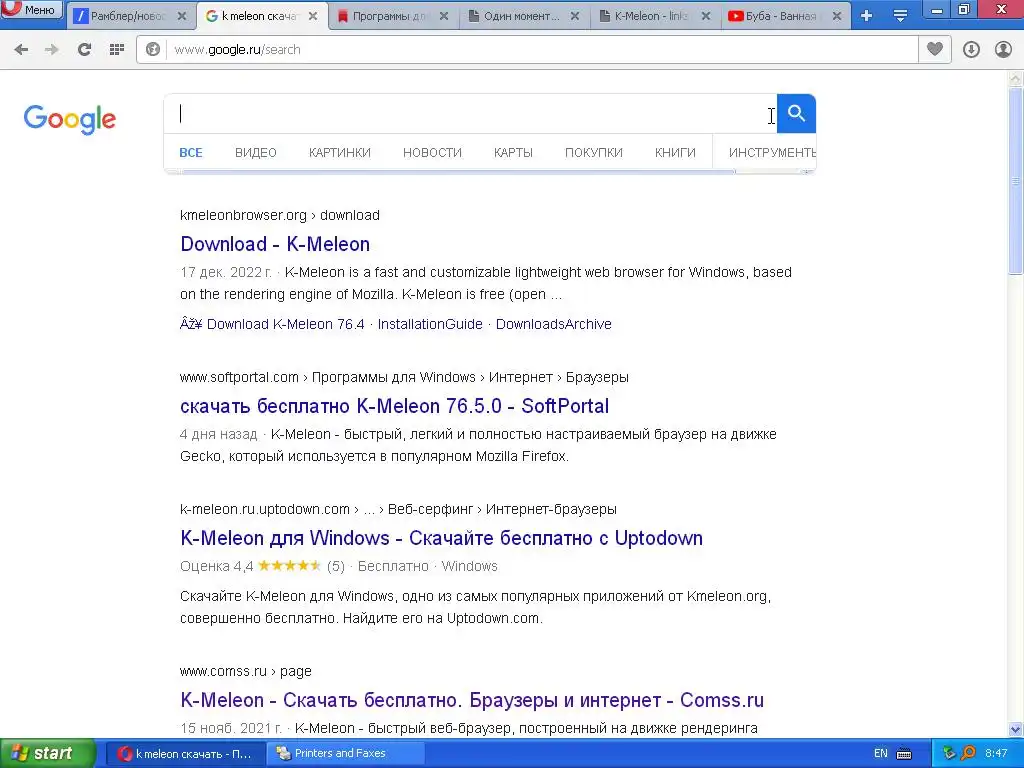Reload the page with refresh icon
1024x768 pixels.
click(x=84, y=50)
